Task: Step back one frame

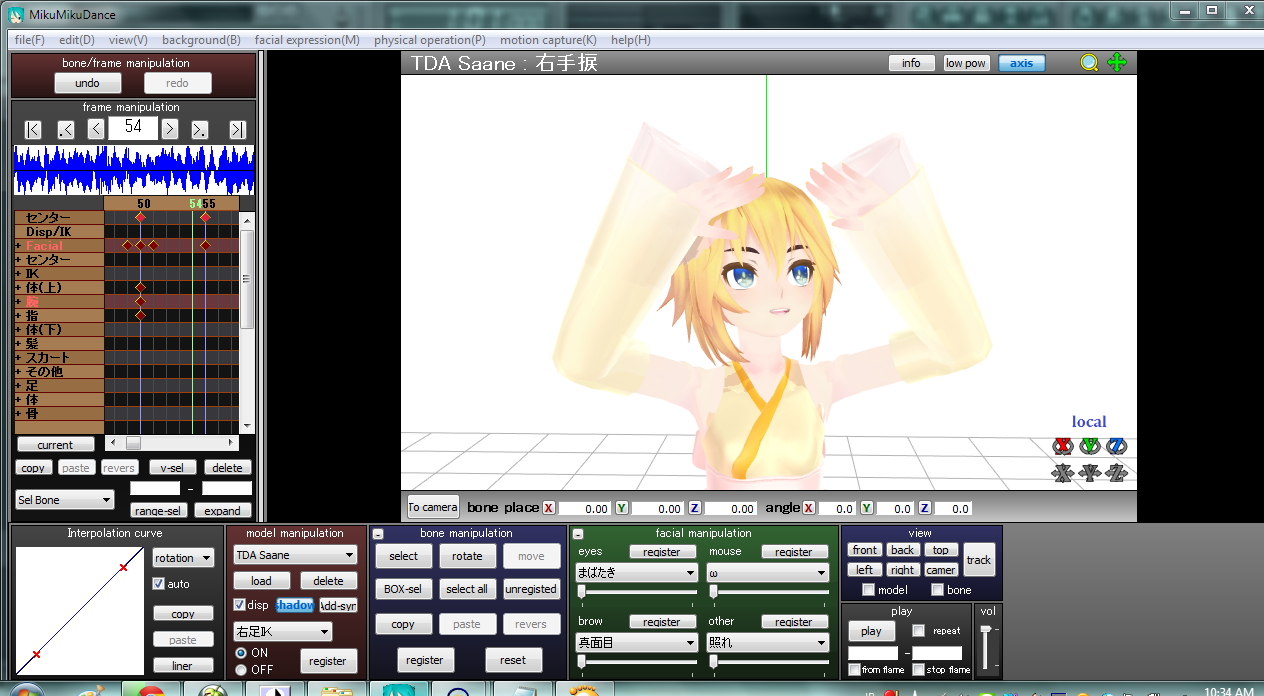Action: pyautogui.click(x=96, y=129)
